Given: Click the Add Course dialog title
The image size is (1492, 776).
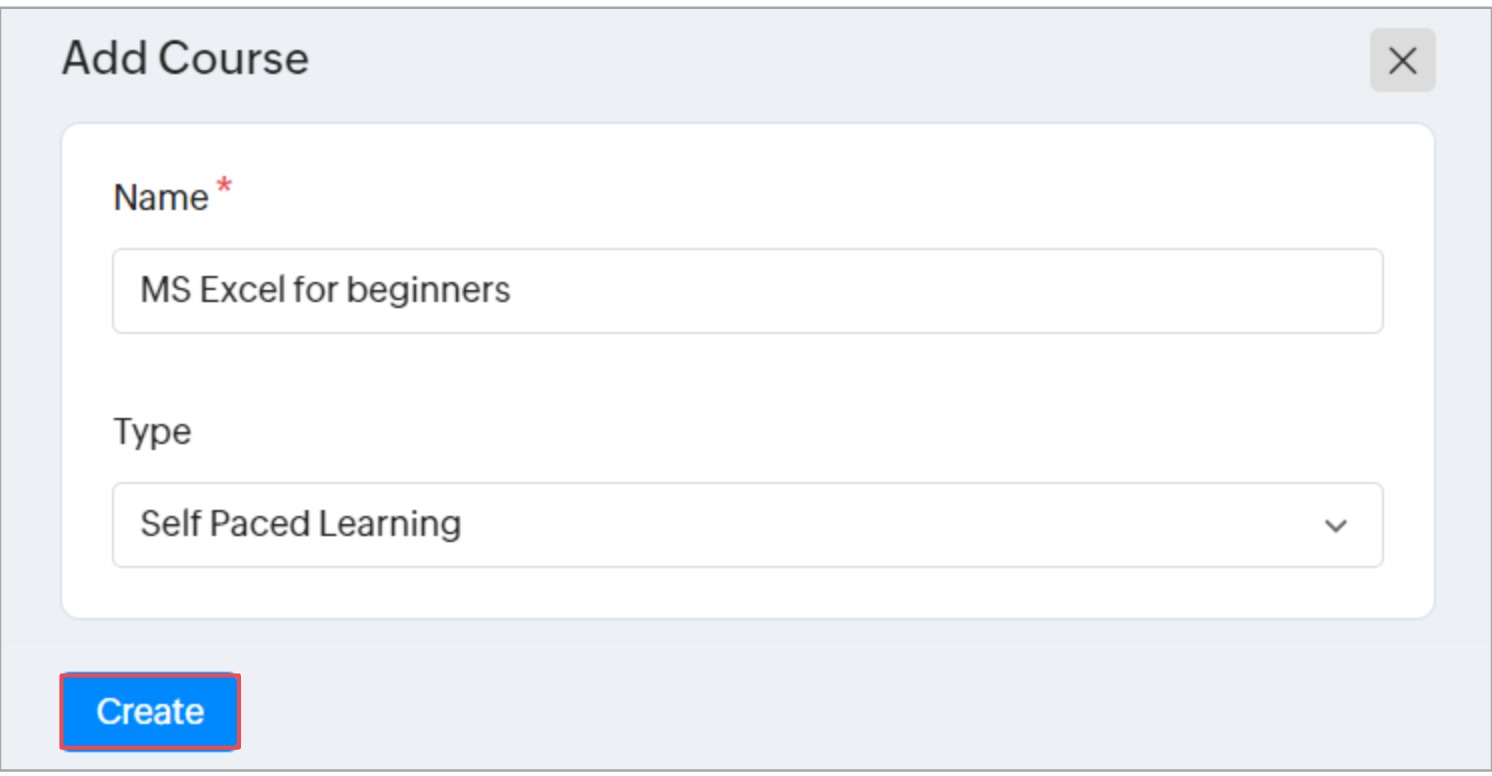Looking at the screenshot, I should point(185,59).
